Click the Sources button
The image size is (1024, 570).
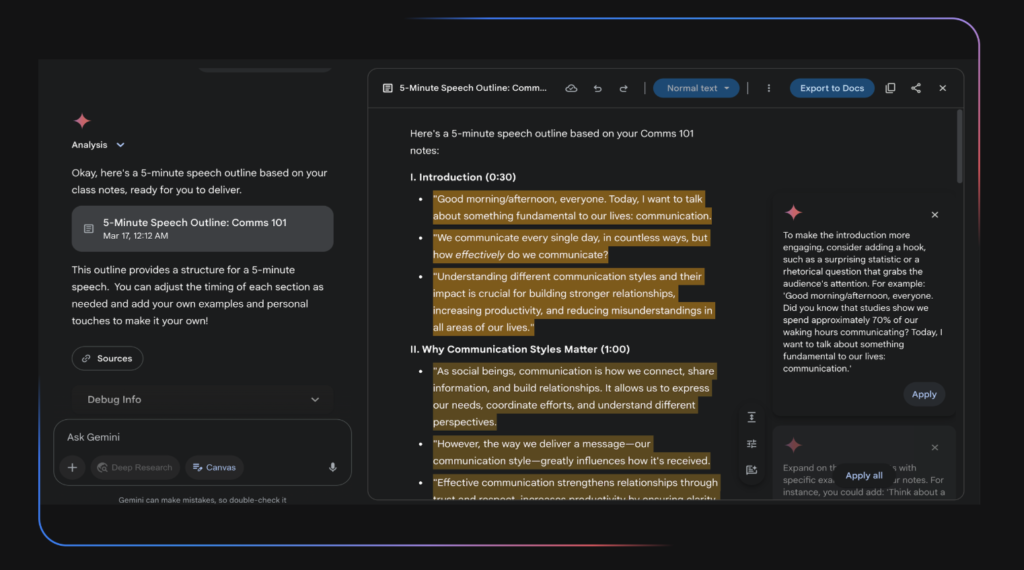click(x=107, y=358)
